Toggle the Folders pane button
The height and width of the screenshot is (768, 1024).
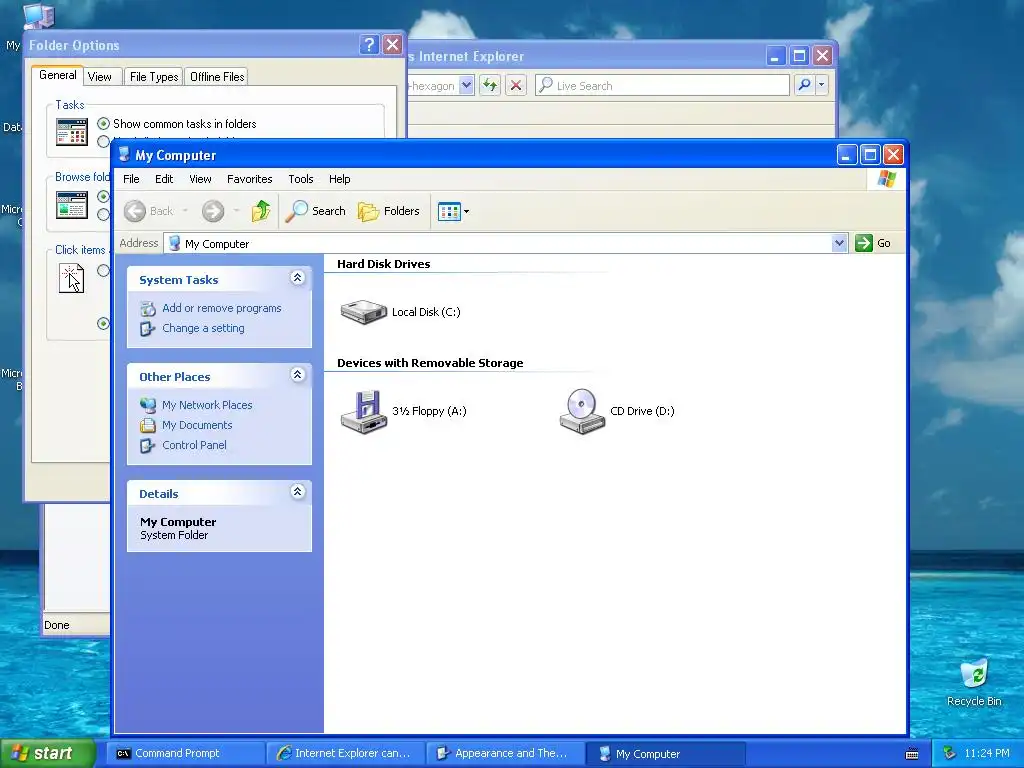tap(389, 211)
